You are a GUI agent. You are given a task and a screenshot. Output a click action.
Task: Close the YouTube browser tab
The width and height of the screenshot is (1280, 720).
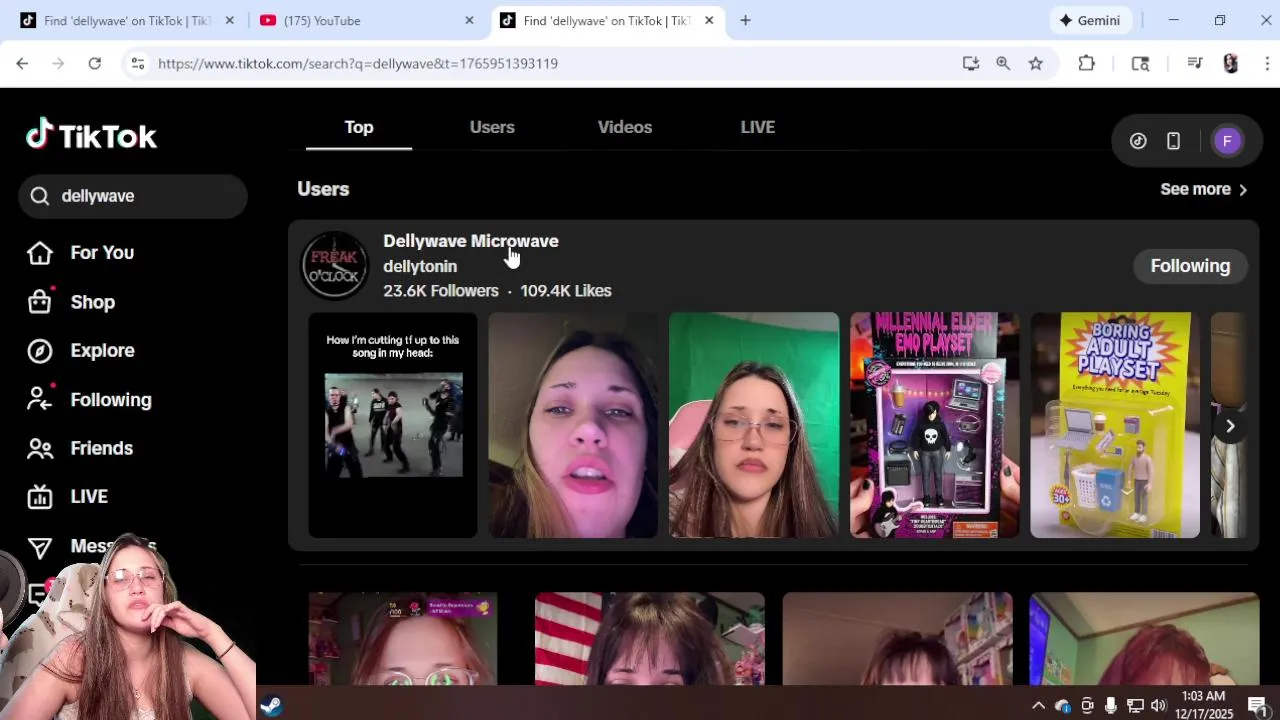tap(470, 20)
